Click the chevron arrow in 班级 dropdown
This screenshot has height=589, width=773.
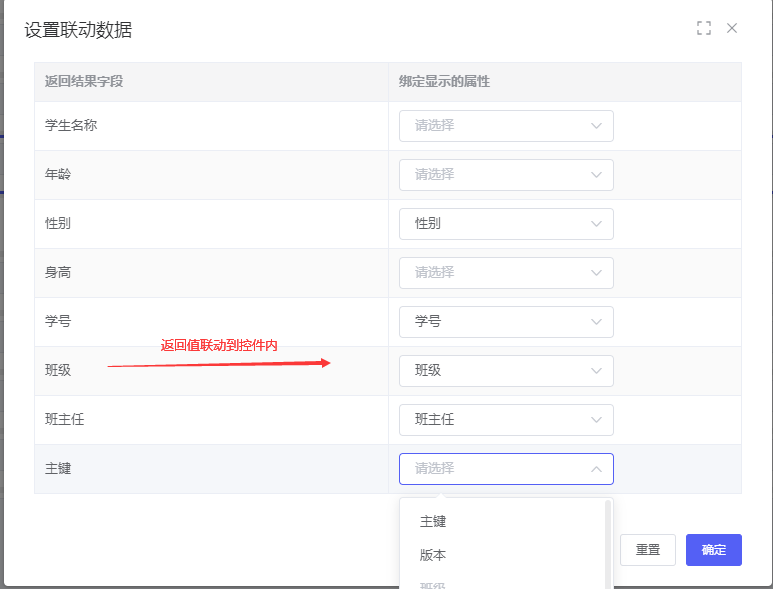[x=597, y=371]
